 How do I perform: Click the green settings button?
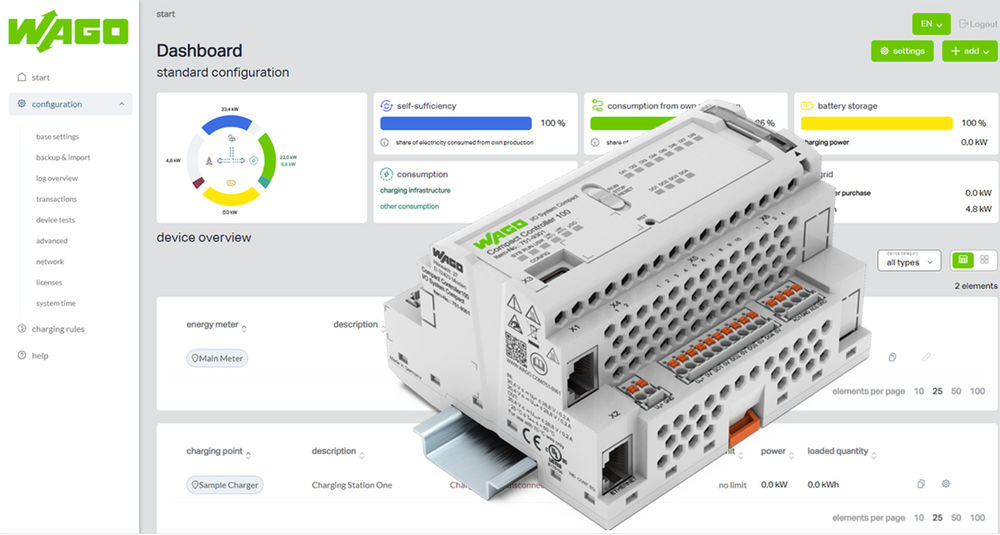[901, 51]
